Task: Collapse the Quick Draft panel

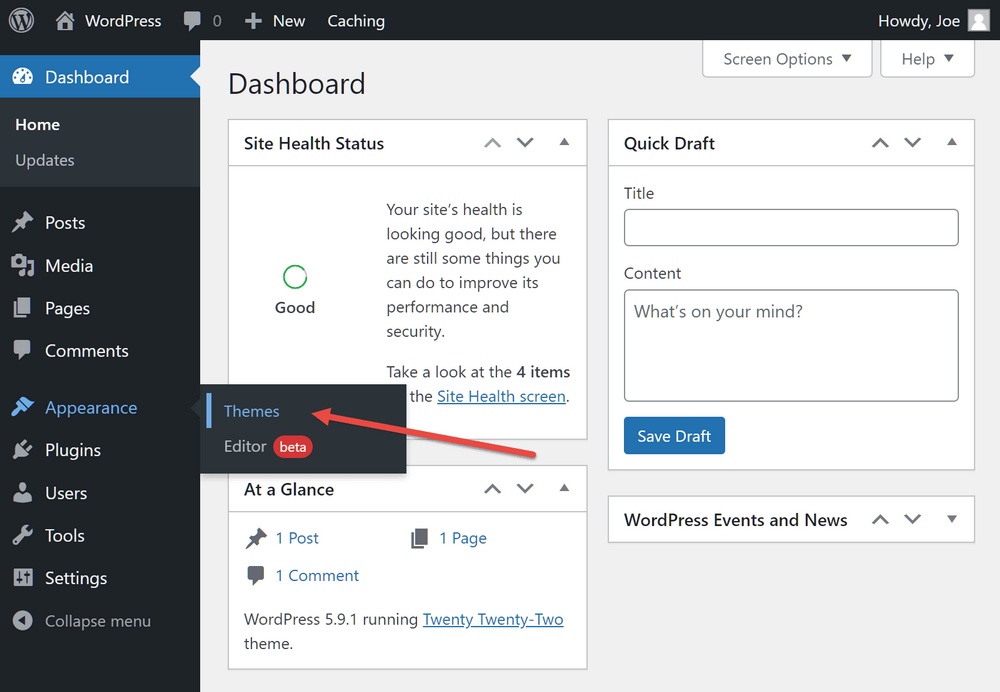Action: pos(951,142)
